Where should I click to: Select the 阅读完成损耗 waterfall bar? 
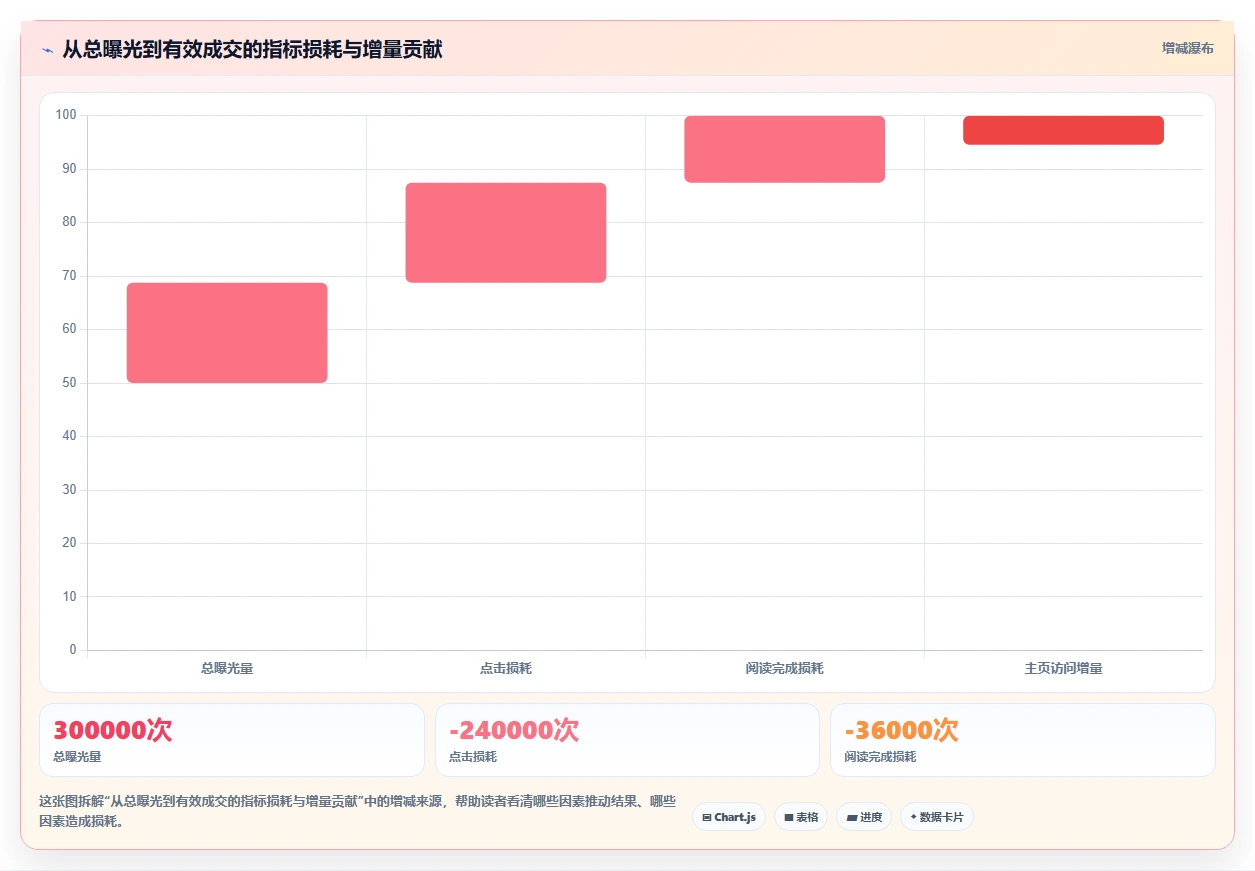click(x=785, y=149)
